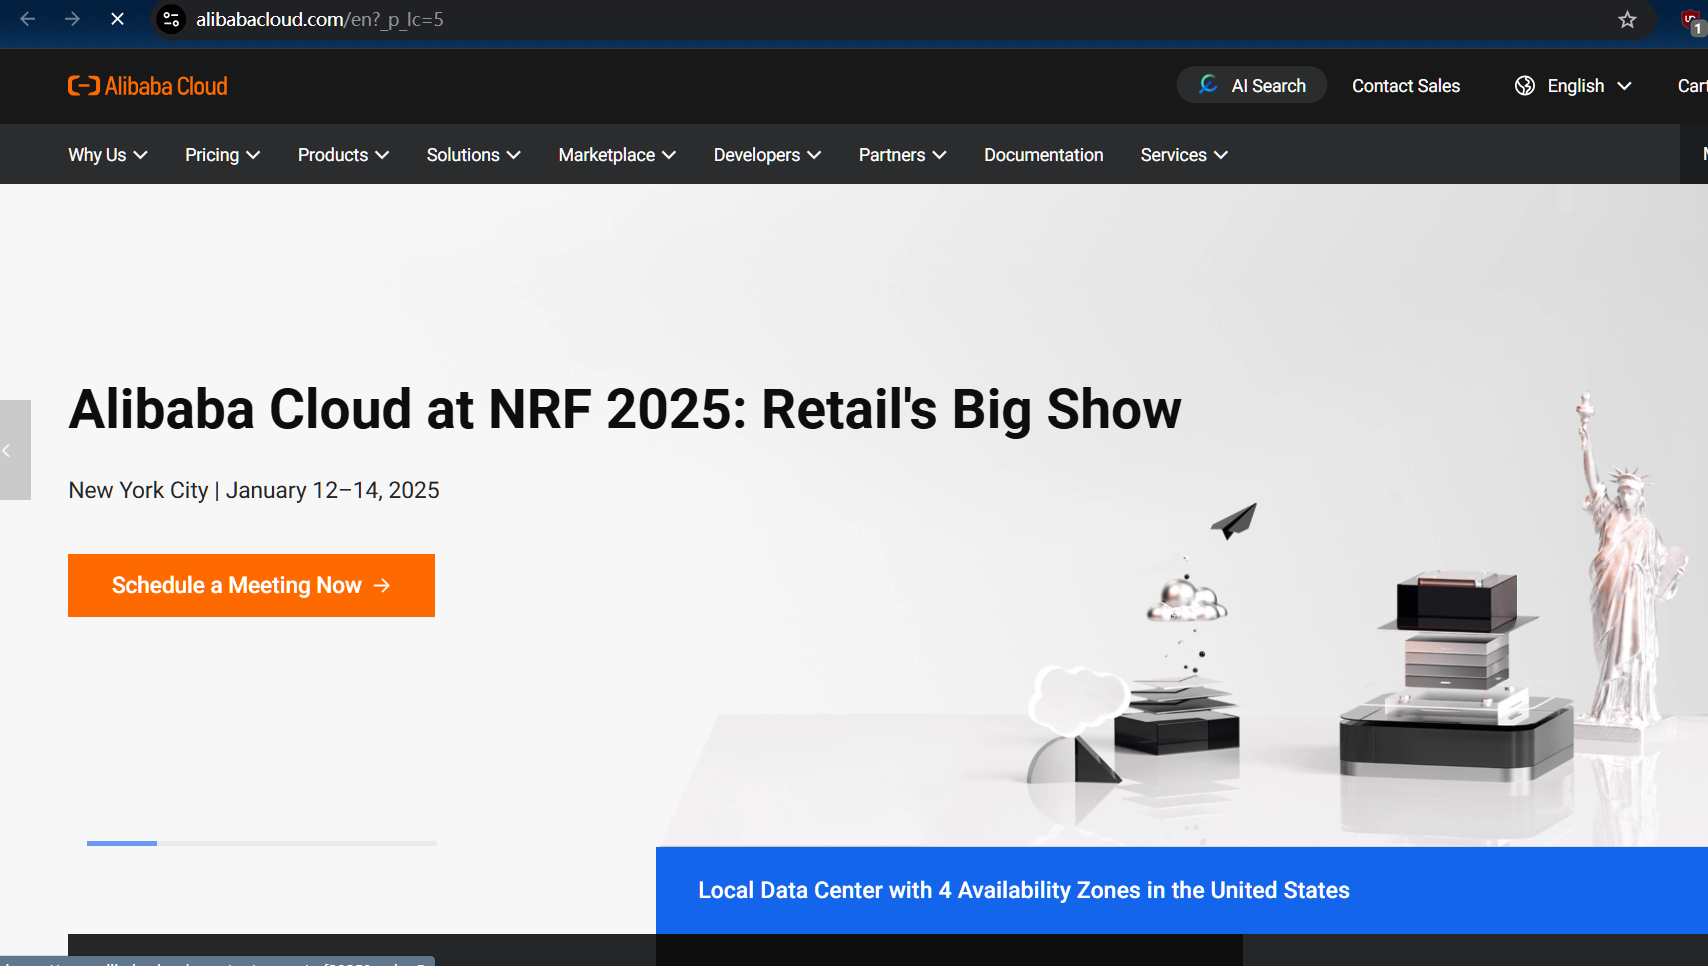
Task: Stop page loading with X icon
Action: (117, 19)
